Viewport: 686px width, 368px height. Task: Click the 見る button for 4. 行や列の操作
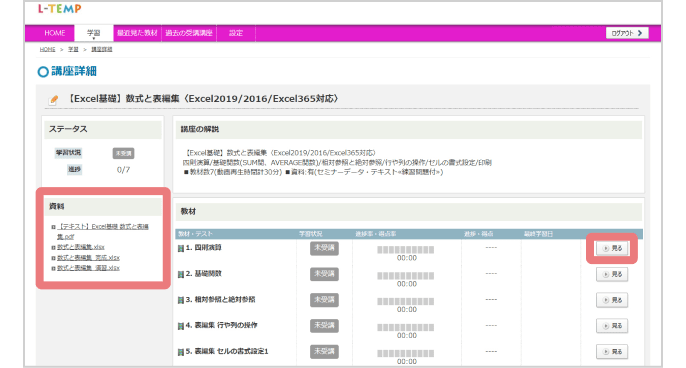pos(612,326)
